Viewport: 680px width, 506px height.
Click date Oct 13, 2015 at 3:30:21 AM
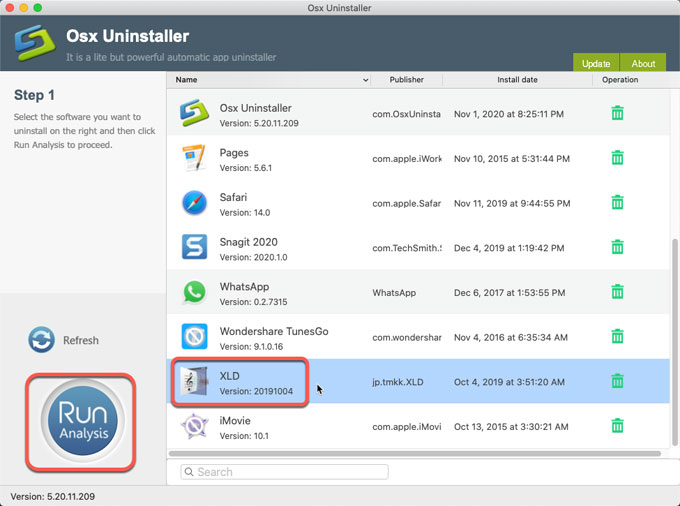click(511, 427)
